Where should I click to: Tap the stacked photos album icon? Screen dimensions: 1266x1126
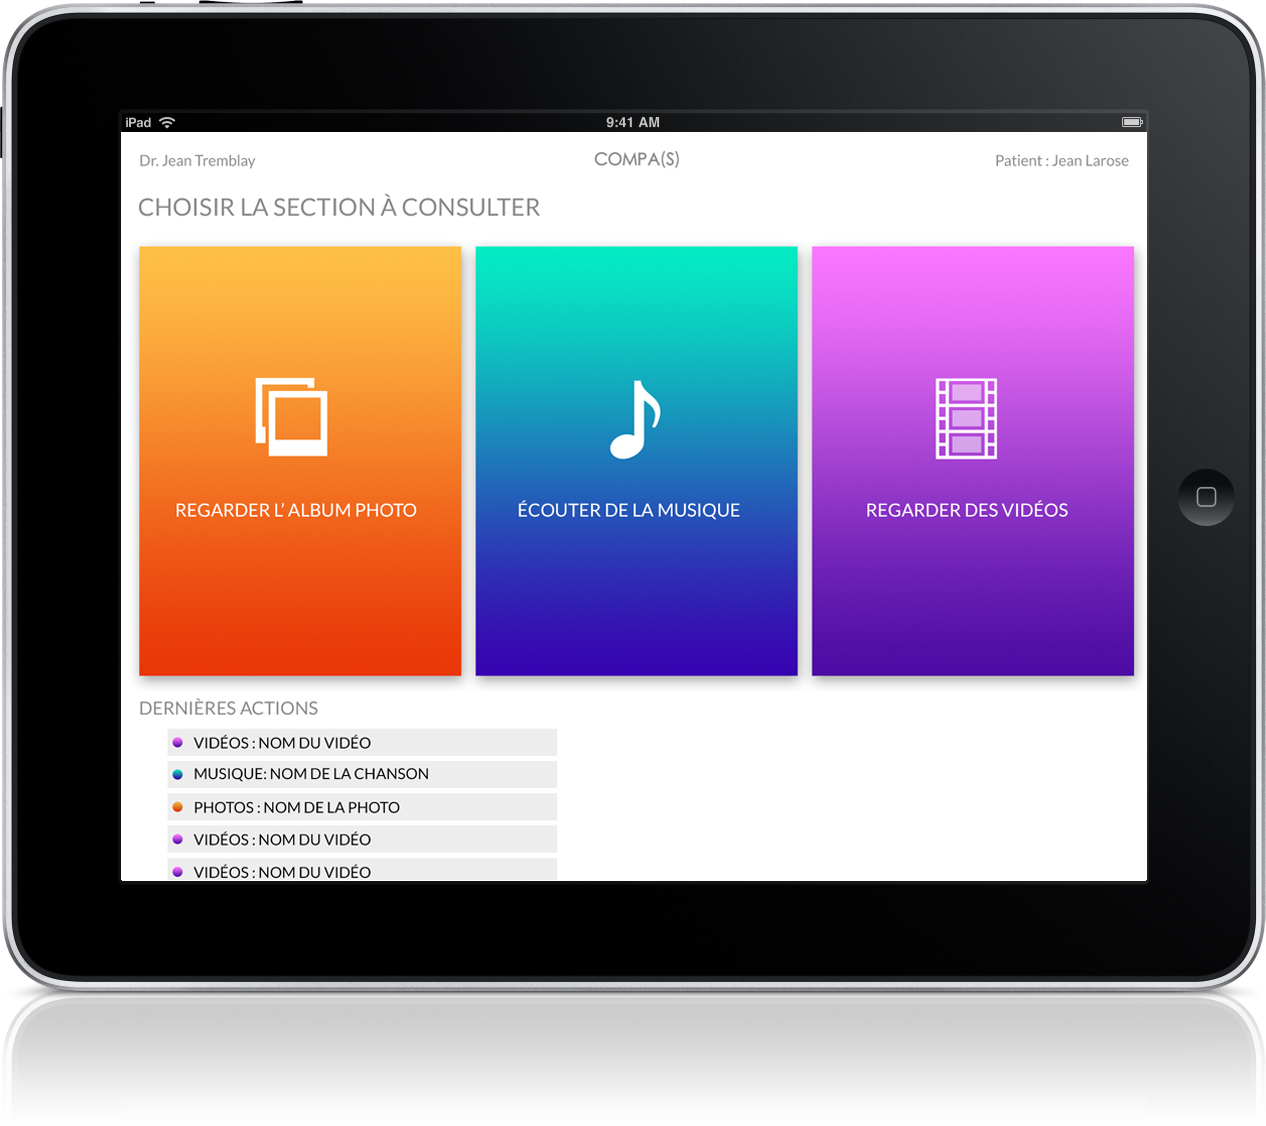[291, 417]
